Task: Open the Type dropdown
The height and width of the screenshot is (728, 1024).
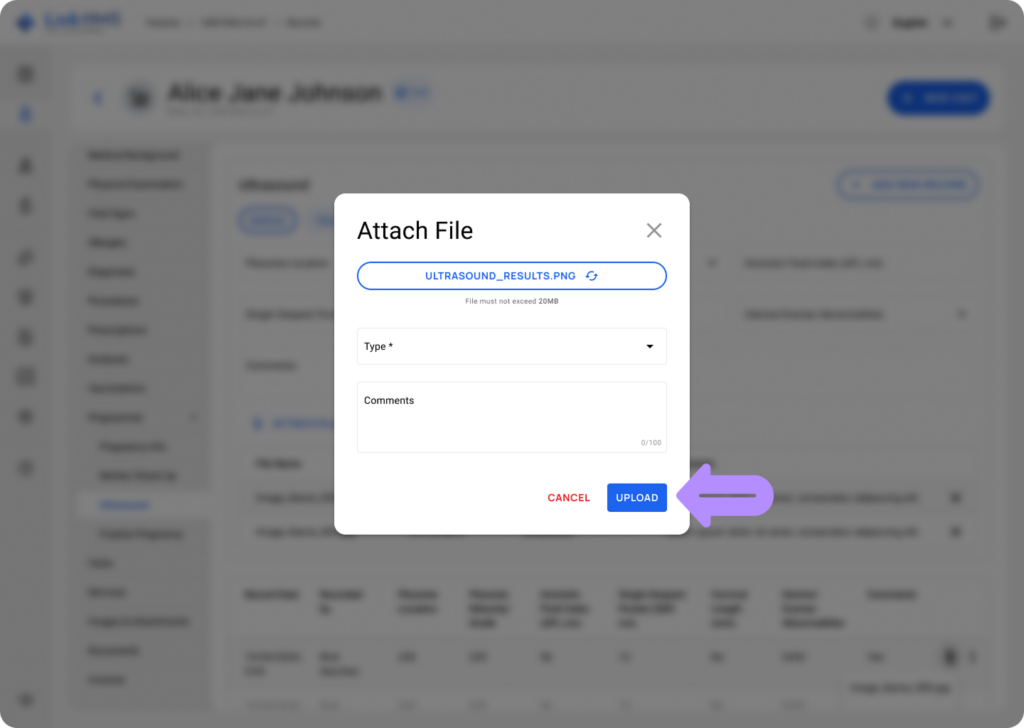Action: click(x=511, y=346)
